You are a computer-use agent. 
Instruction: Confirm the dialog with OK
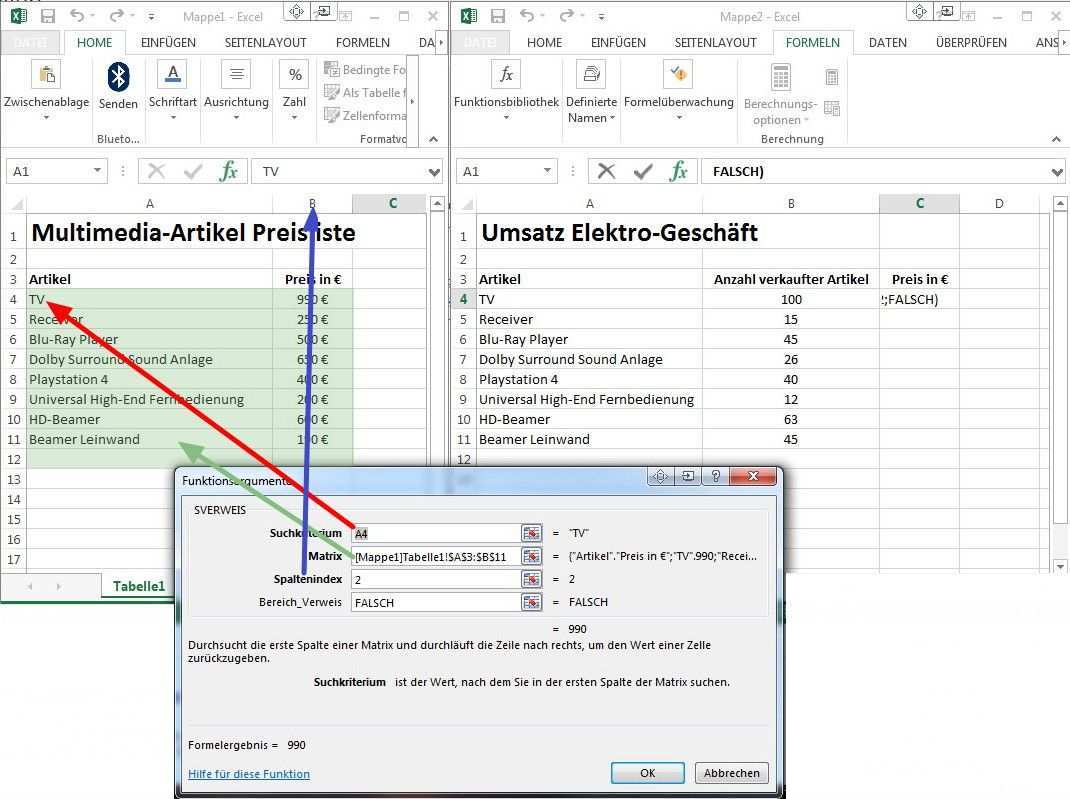pos(647,773)
